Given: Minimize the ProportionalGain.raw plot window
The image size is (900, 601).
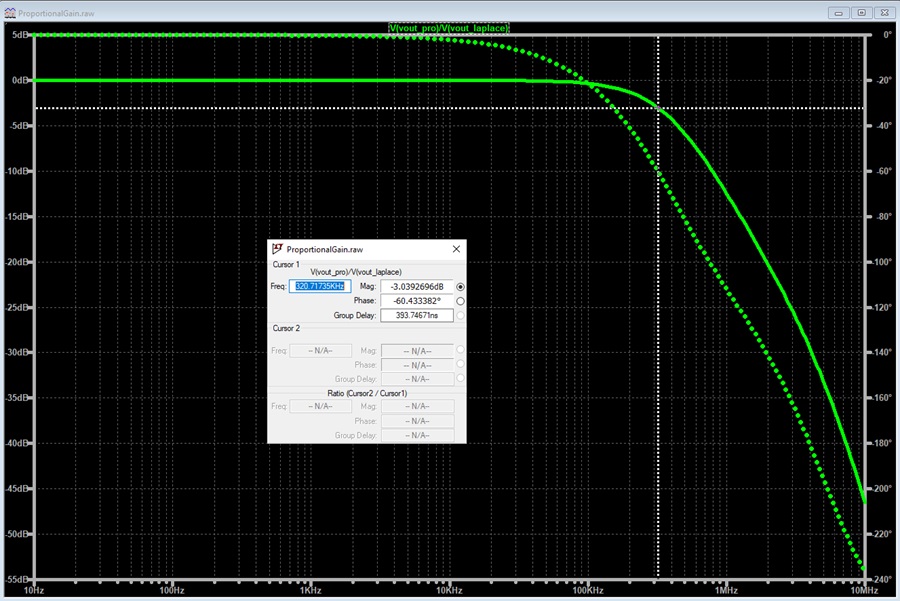Looking at the screenshot, I should click(839, 13).
